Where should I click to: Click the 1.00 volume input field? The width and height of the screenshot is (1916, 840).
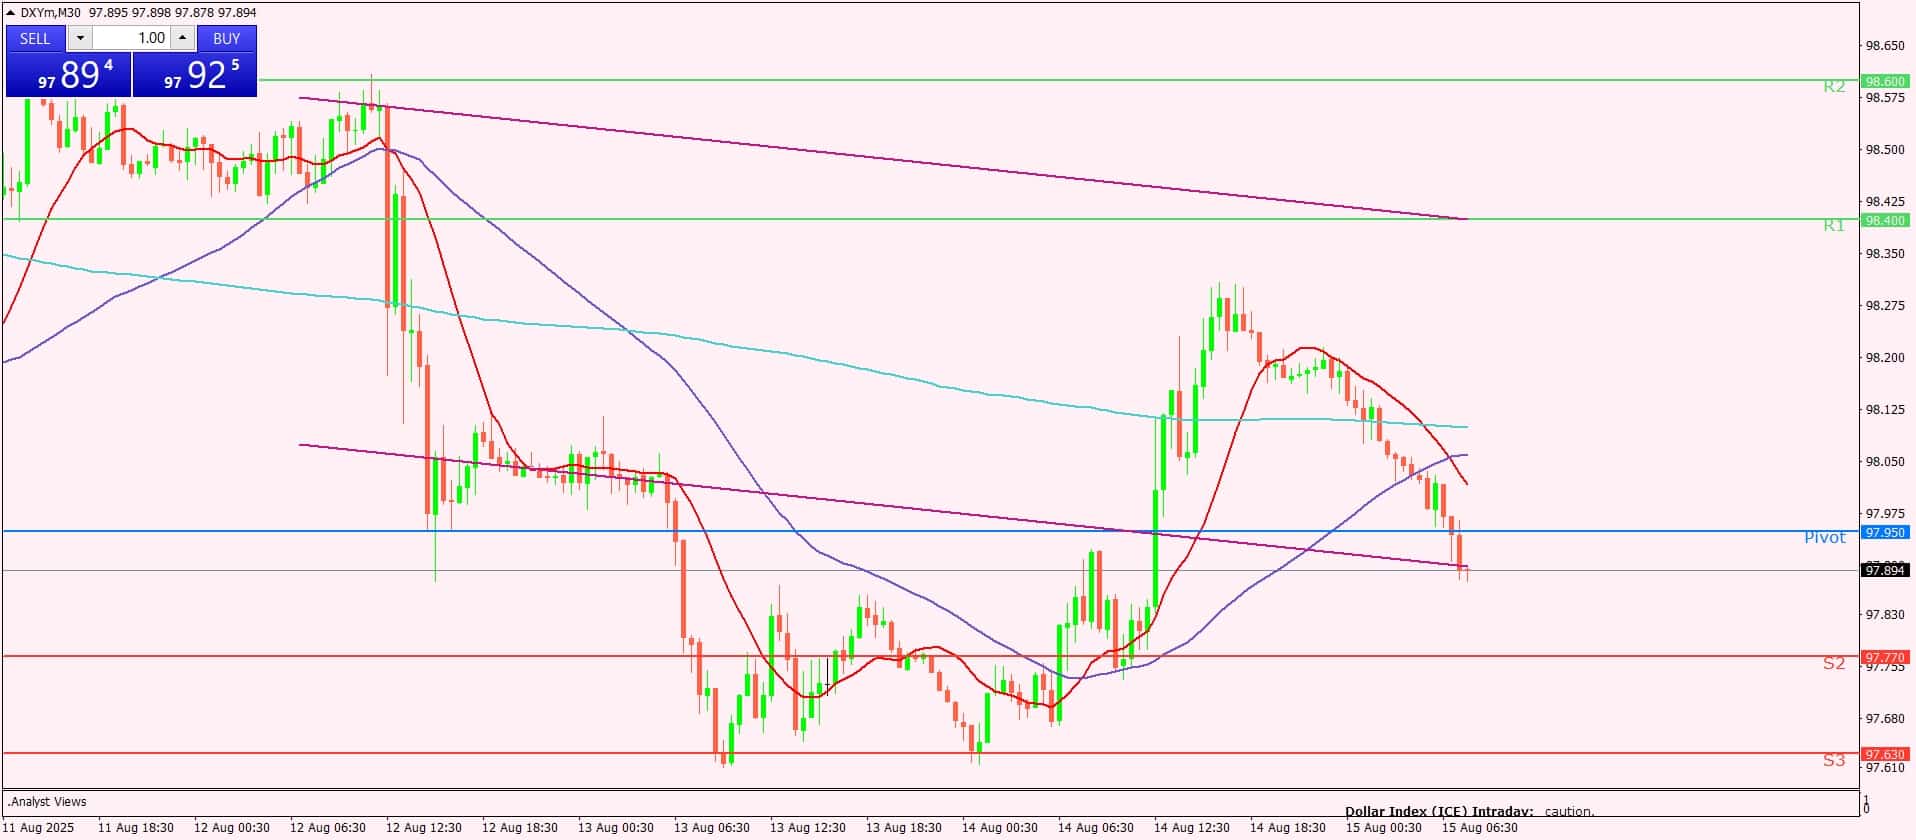click(x=132, y=38)
